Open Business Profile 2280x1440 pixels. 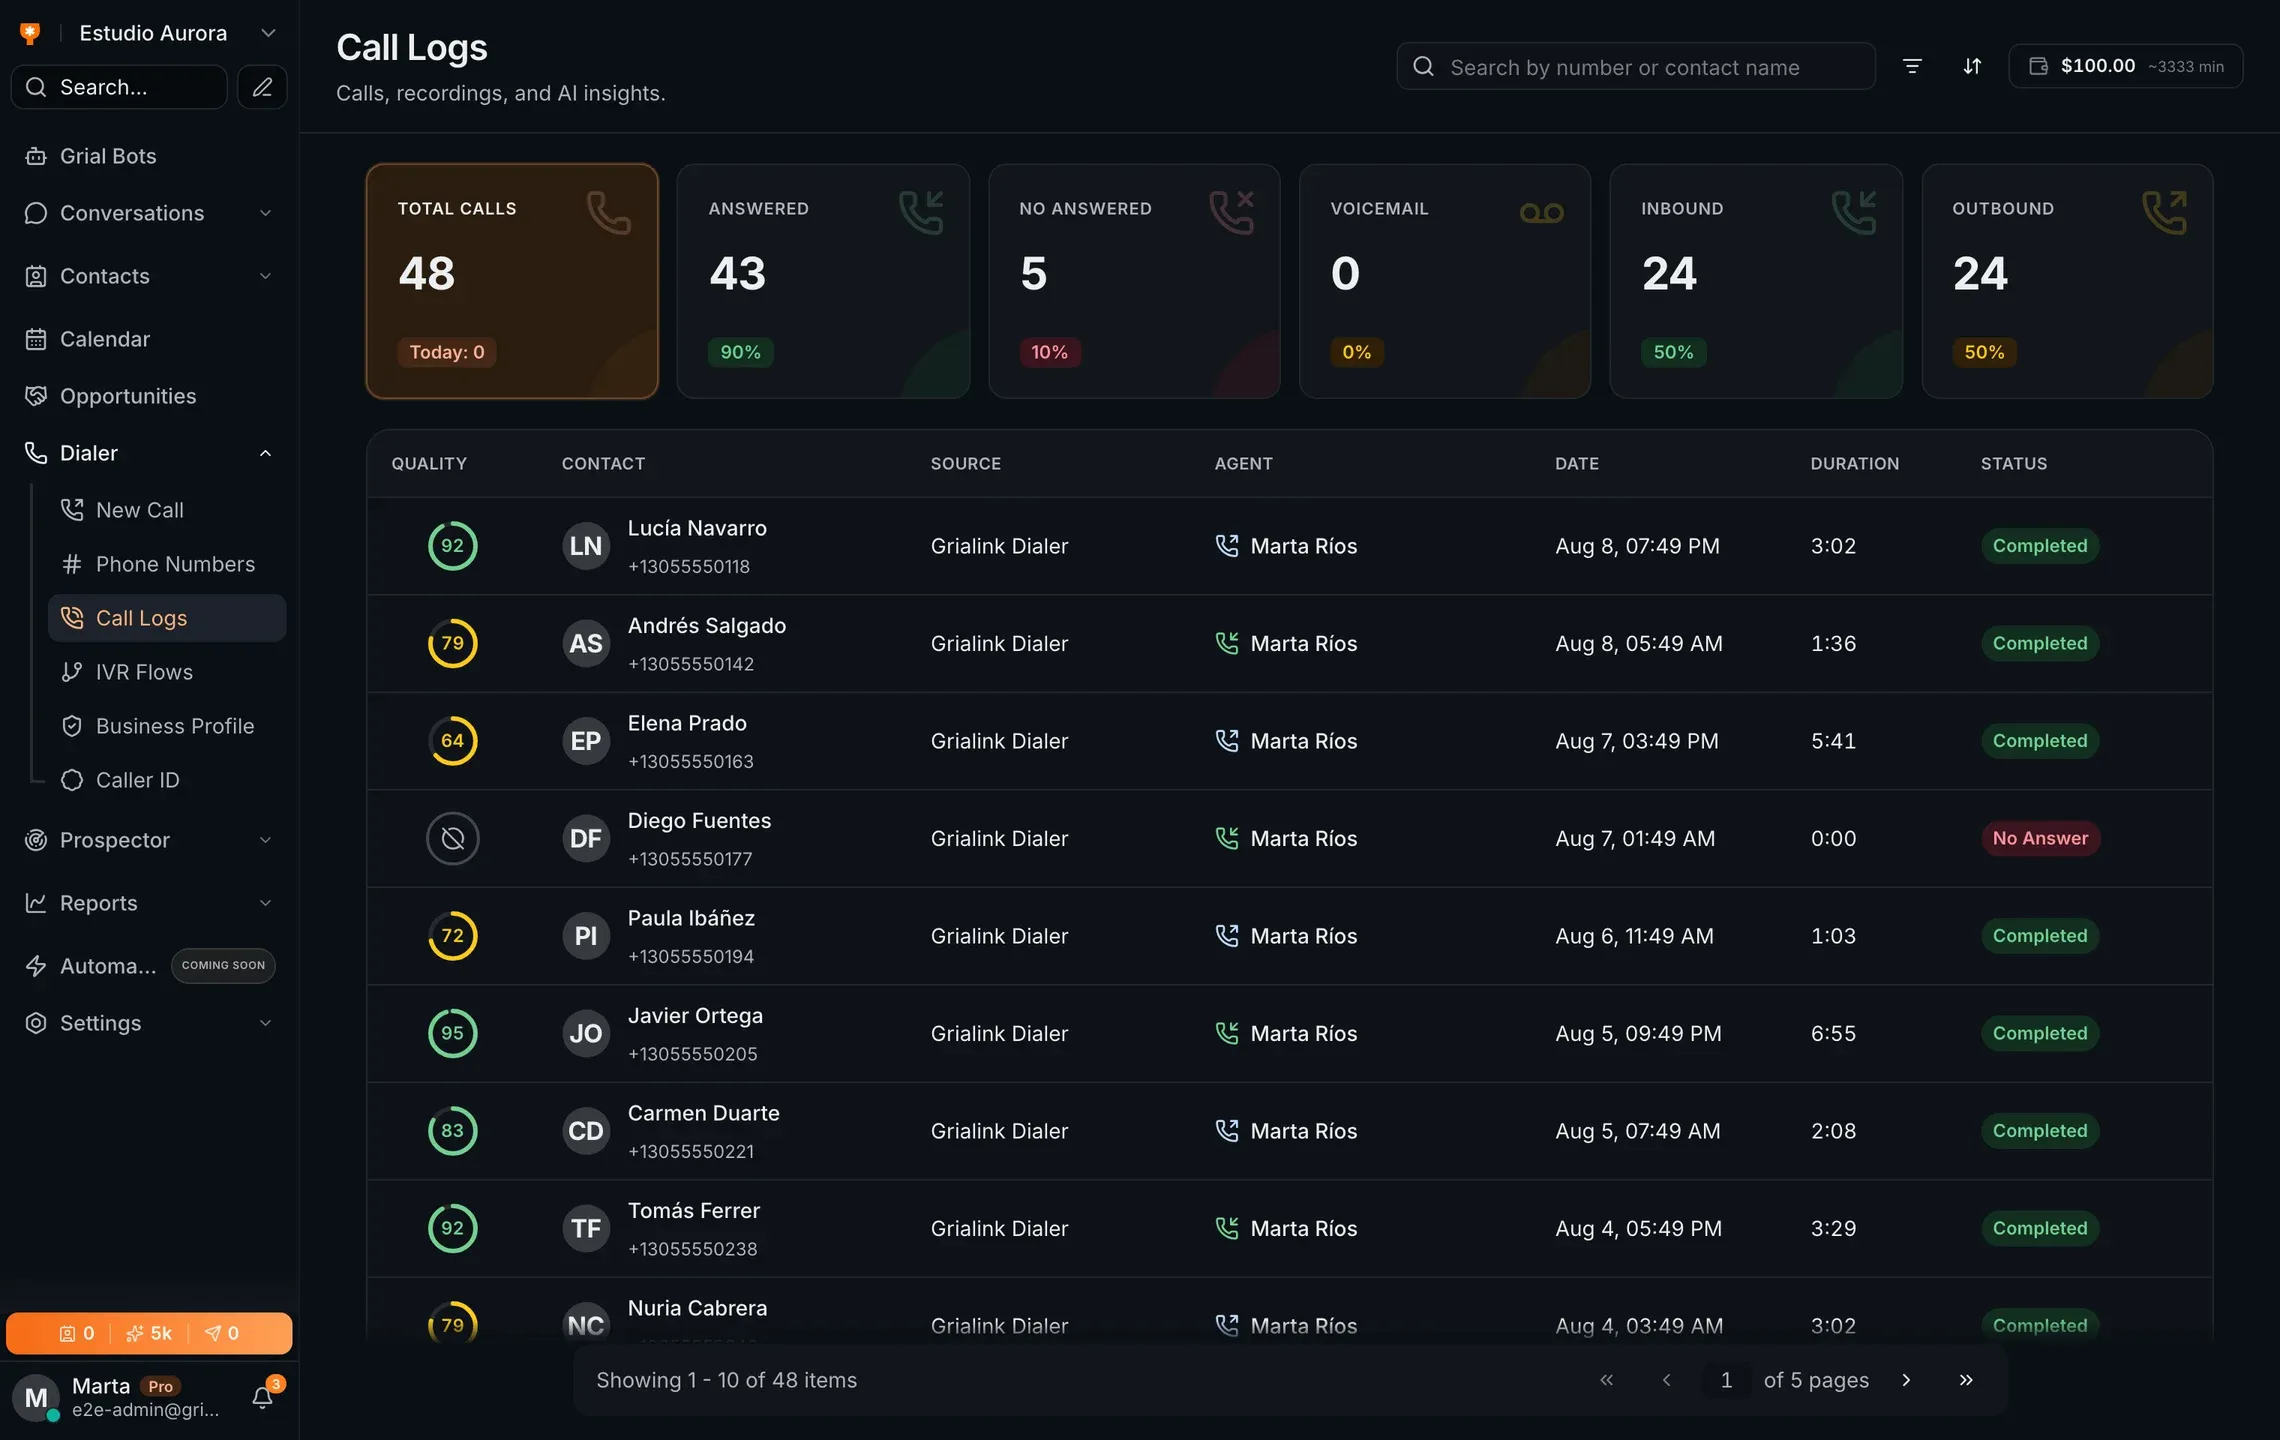167,726
